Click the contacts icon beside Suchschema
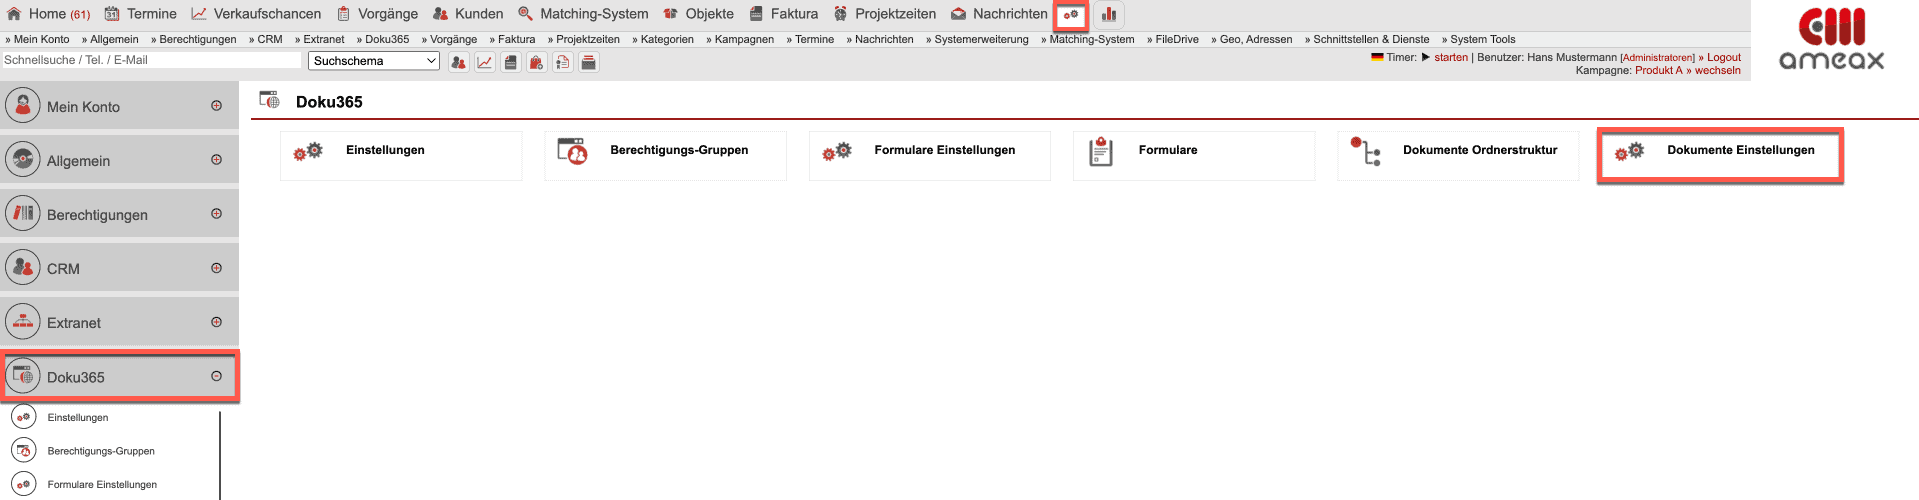Screen dimensions: 1919x500 pyautogui.click(x=458, y=62)
